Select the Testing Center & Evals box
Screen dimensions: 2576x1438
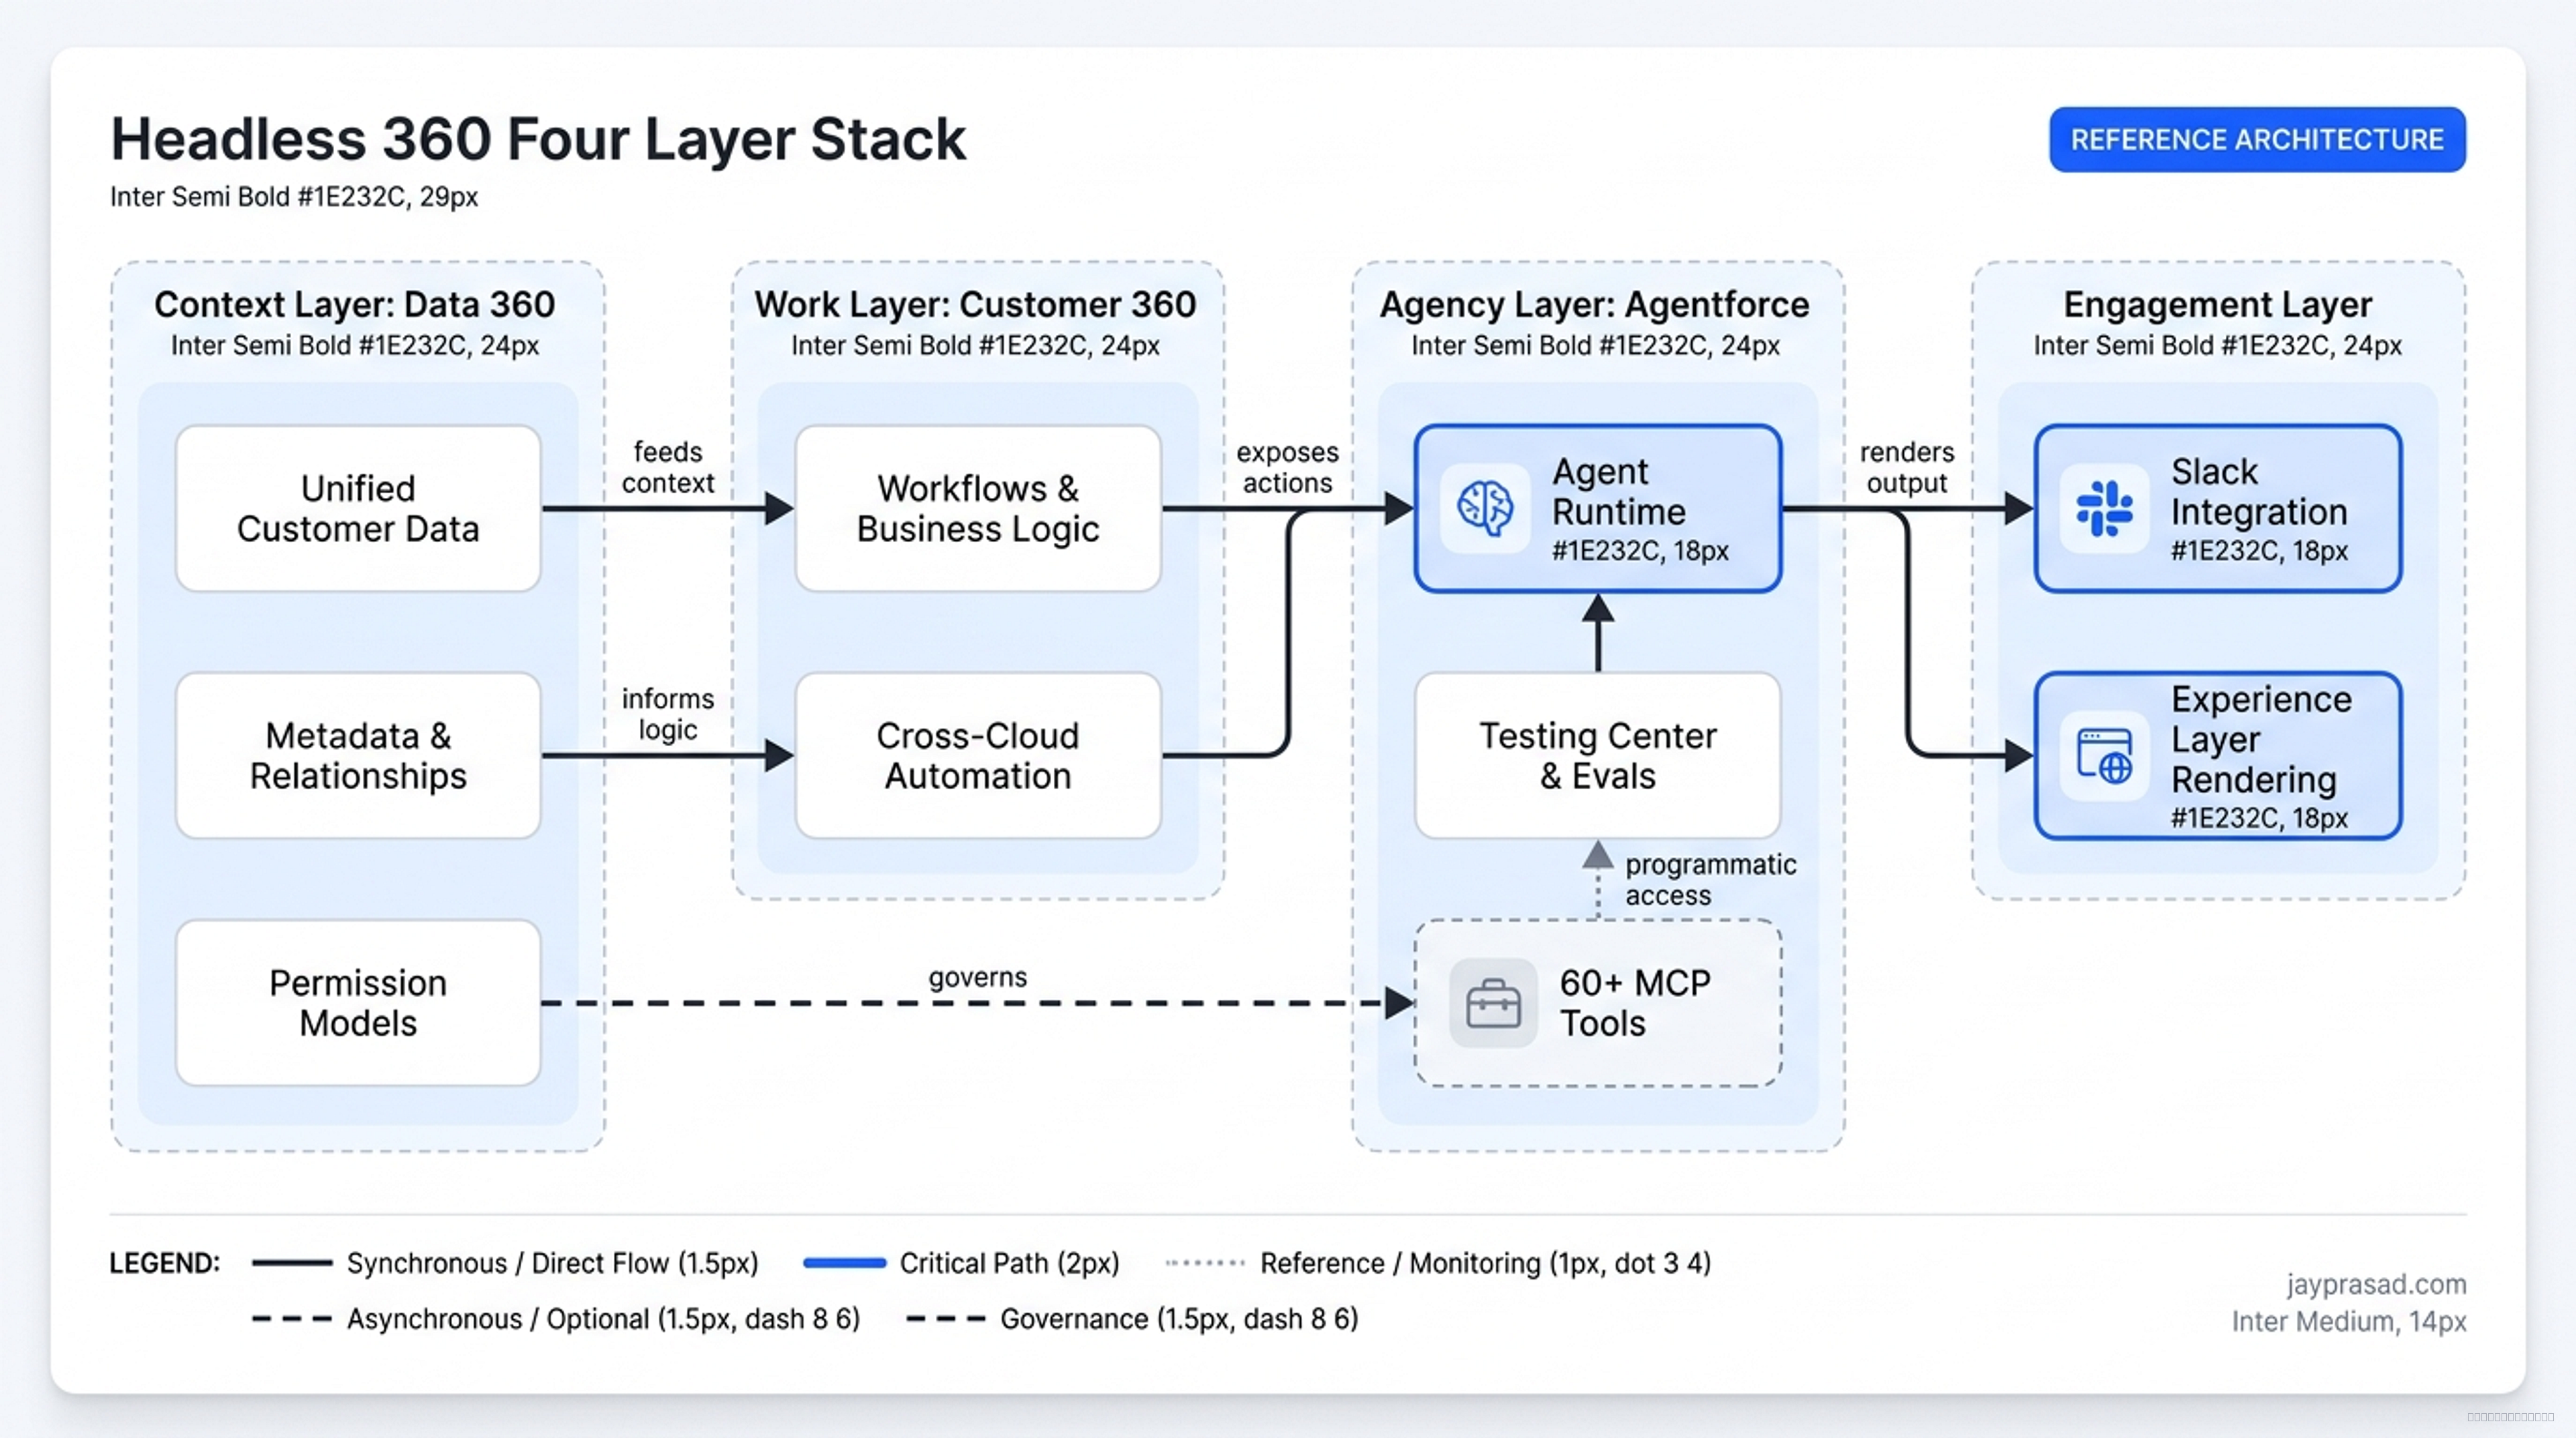pos(1598,756)
